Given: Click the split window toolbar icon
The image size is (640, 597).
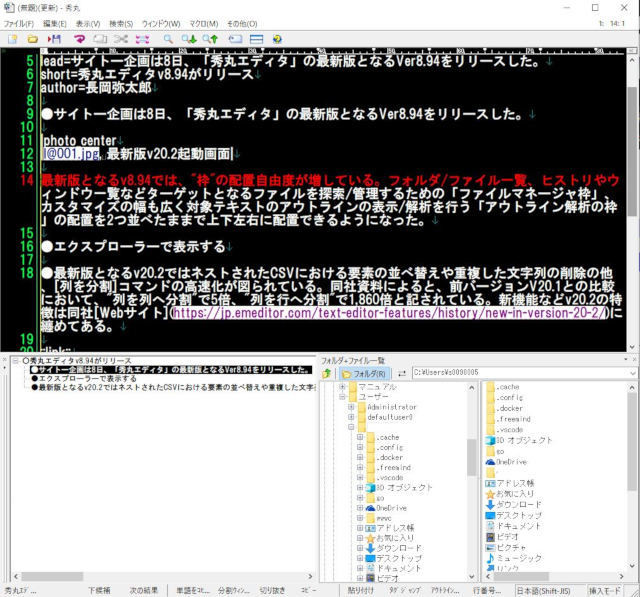Looking at the screenshot, I should (x=256, y=39).
